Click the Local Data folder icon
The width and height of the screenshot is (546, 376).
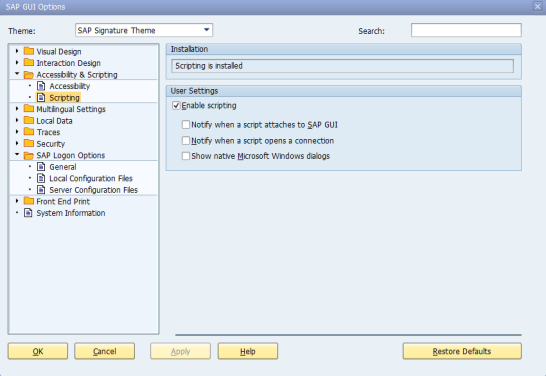click(x=29, y=120)
